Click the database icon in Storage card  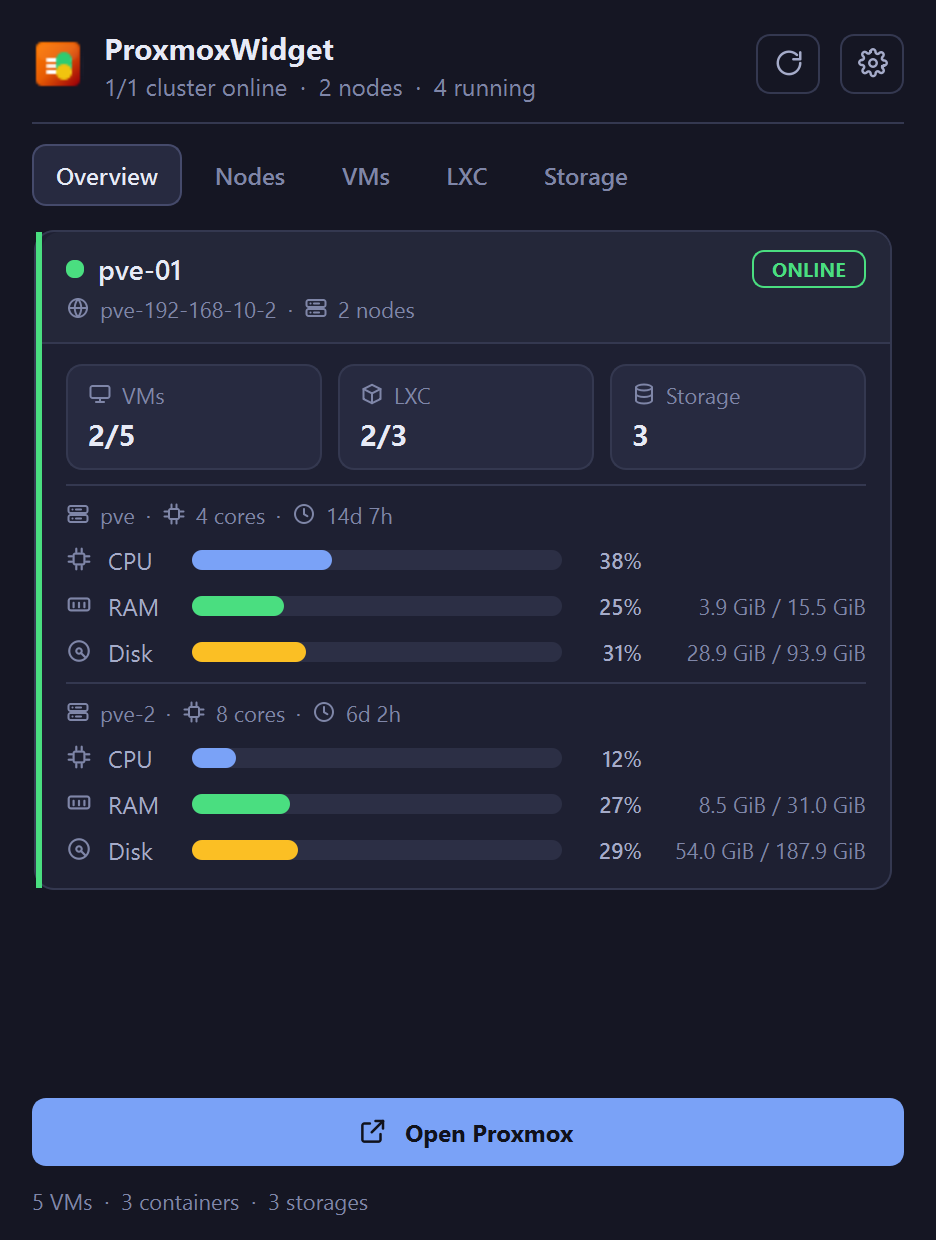pyautogui.click(x=643, y=395)
